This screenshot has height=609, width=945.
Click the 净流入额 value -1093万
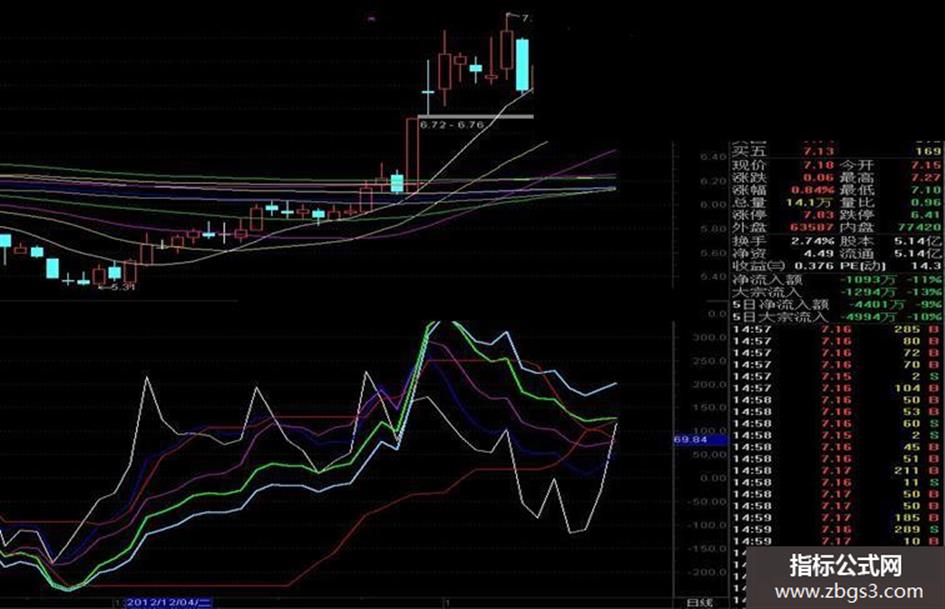tap(868, 280)
